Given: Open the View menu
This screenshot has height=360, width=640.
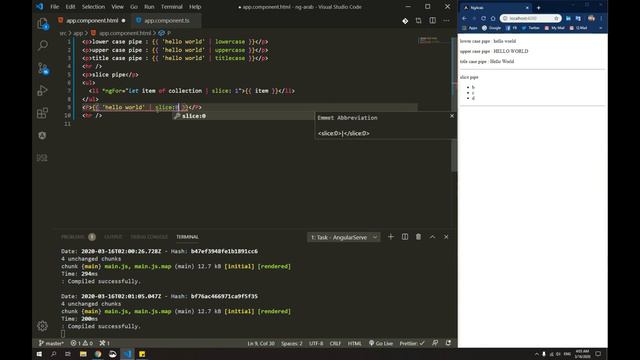Looking at the screenshot, I should click(117, 7).
